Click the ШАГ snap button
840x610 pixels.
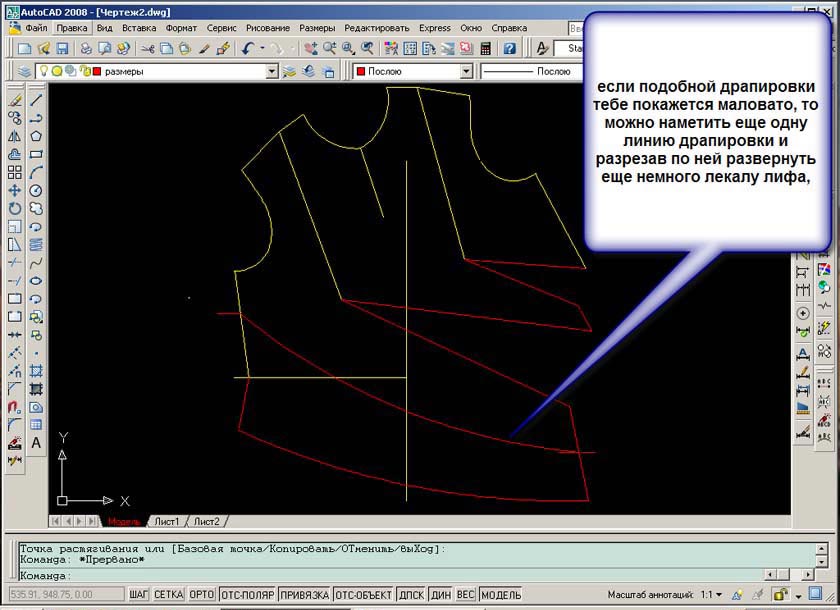coord(139,595)
